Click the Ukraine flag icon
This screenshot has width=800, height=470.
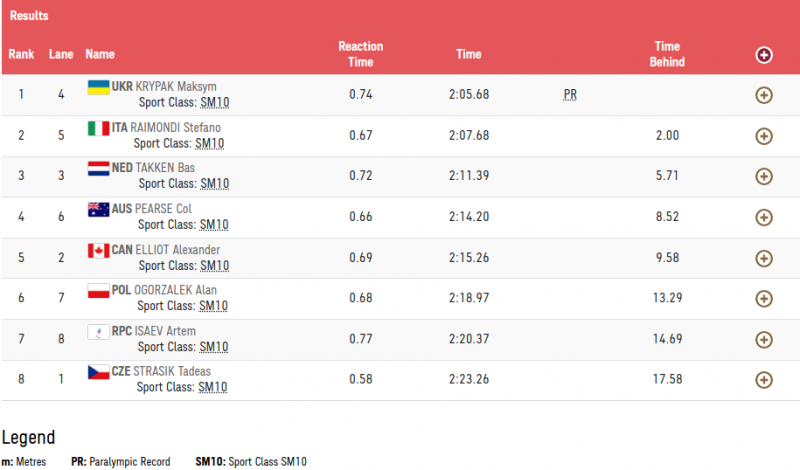pyautogui.click(x=98, y=87)
